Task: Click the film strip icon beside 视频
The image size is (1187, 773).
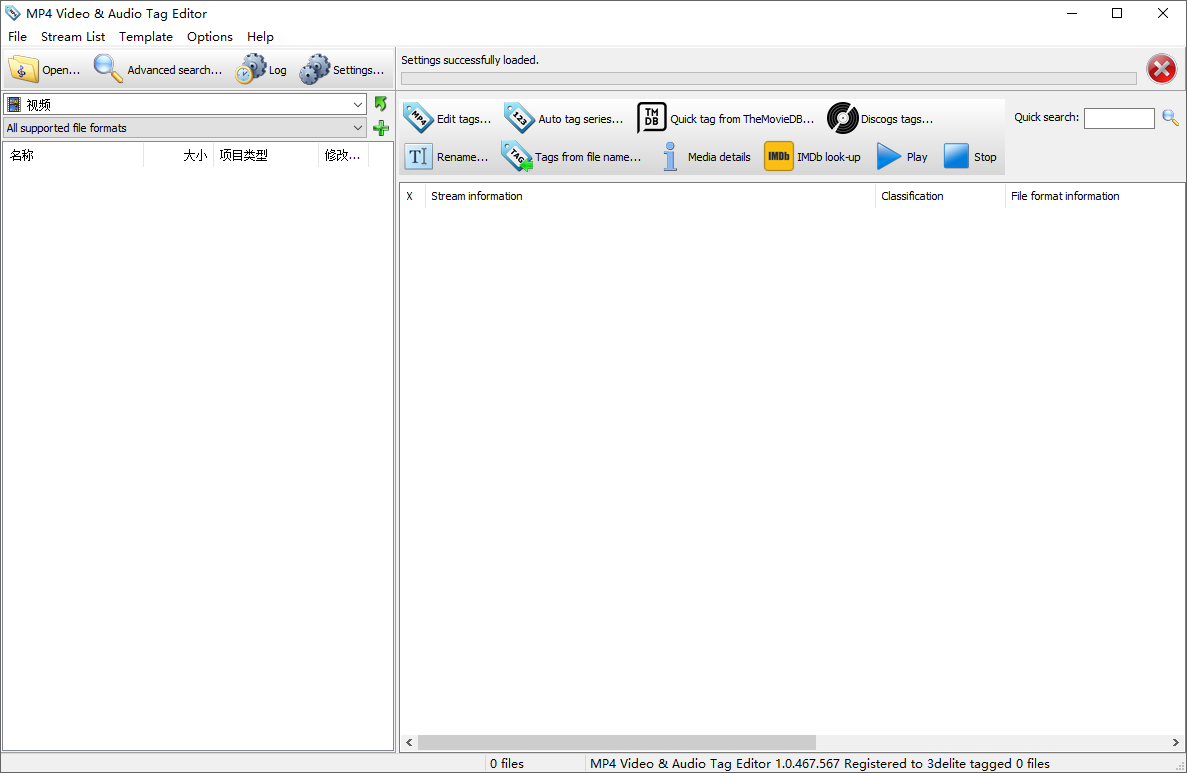Action: [14, 104]
